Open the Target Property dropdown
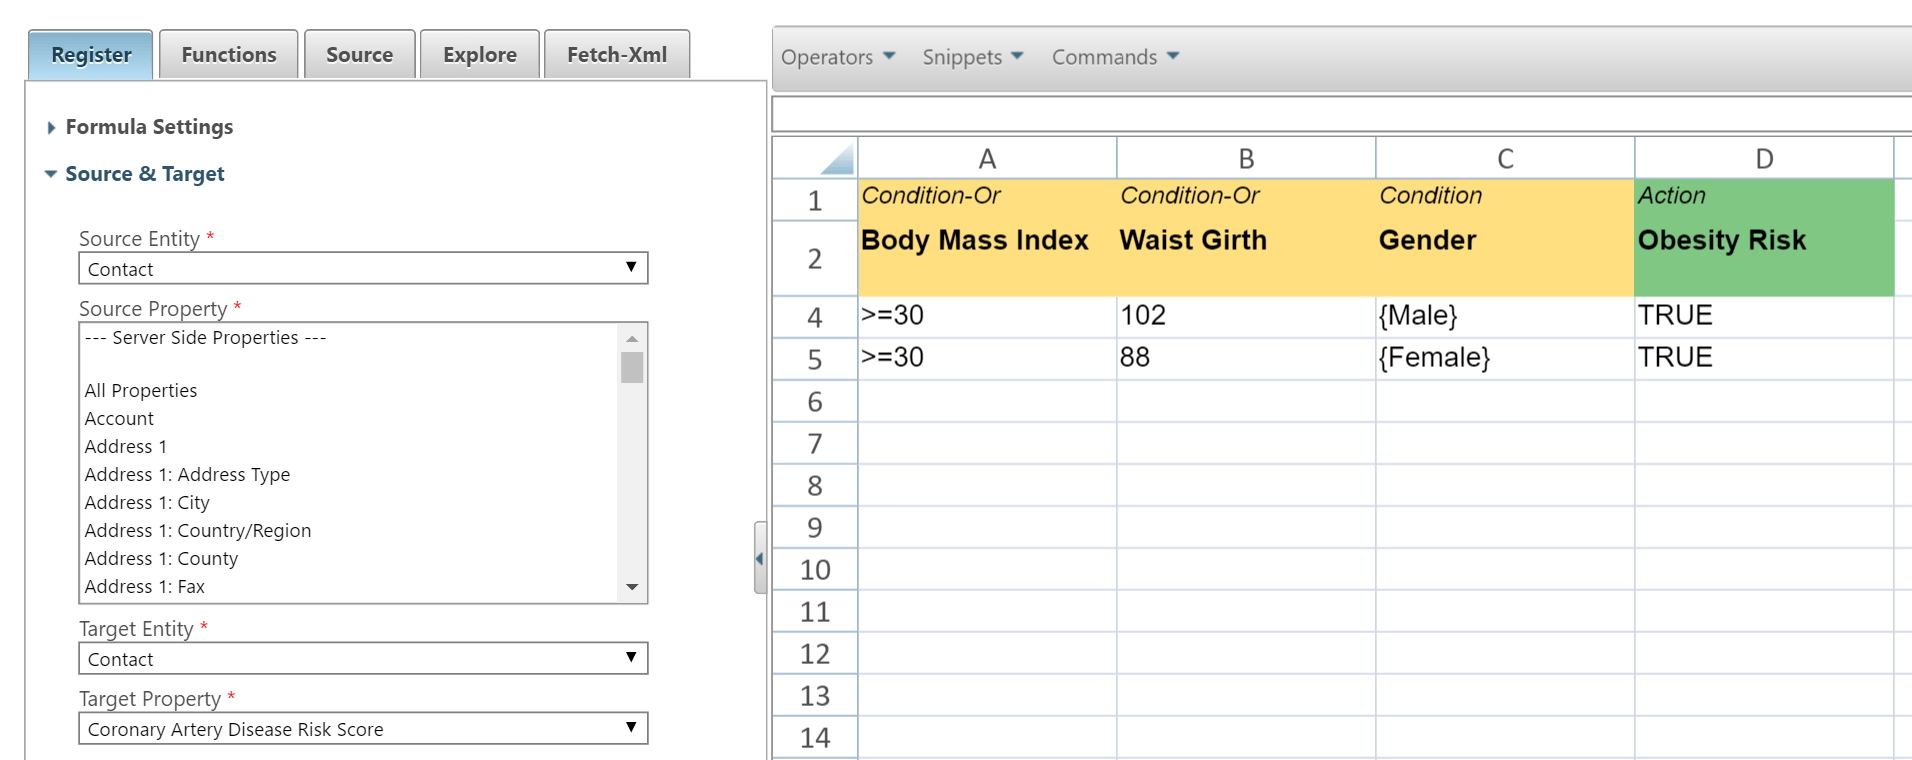Image resolution: width=1912 pixels, height=760 pixels. (x=363, y=728)
